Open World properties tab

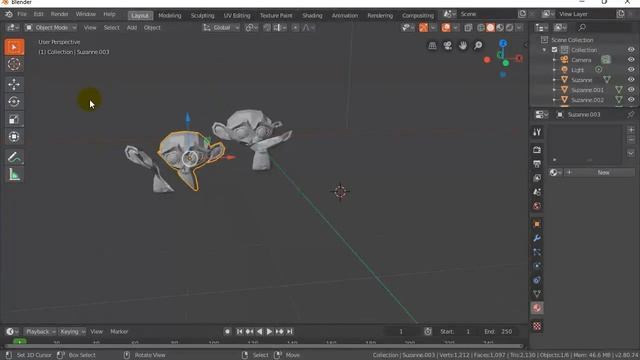[x=537, y=206]
